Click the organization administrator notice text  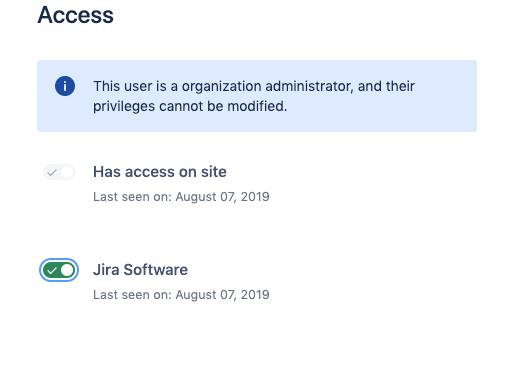click(254, 96)
